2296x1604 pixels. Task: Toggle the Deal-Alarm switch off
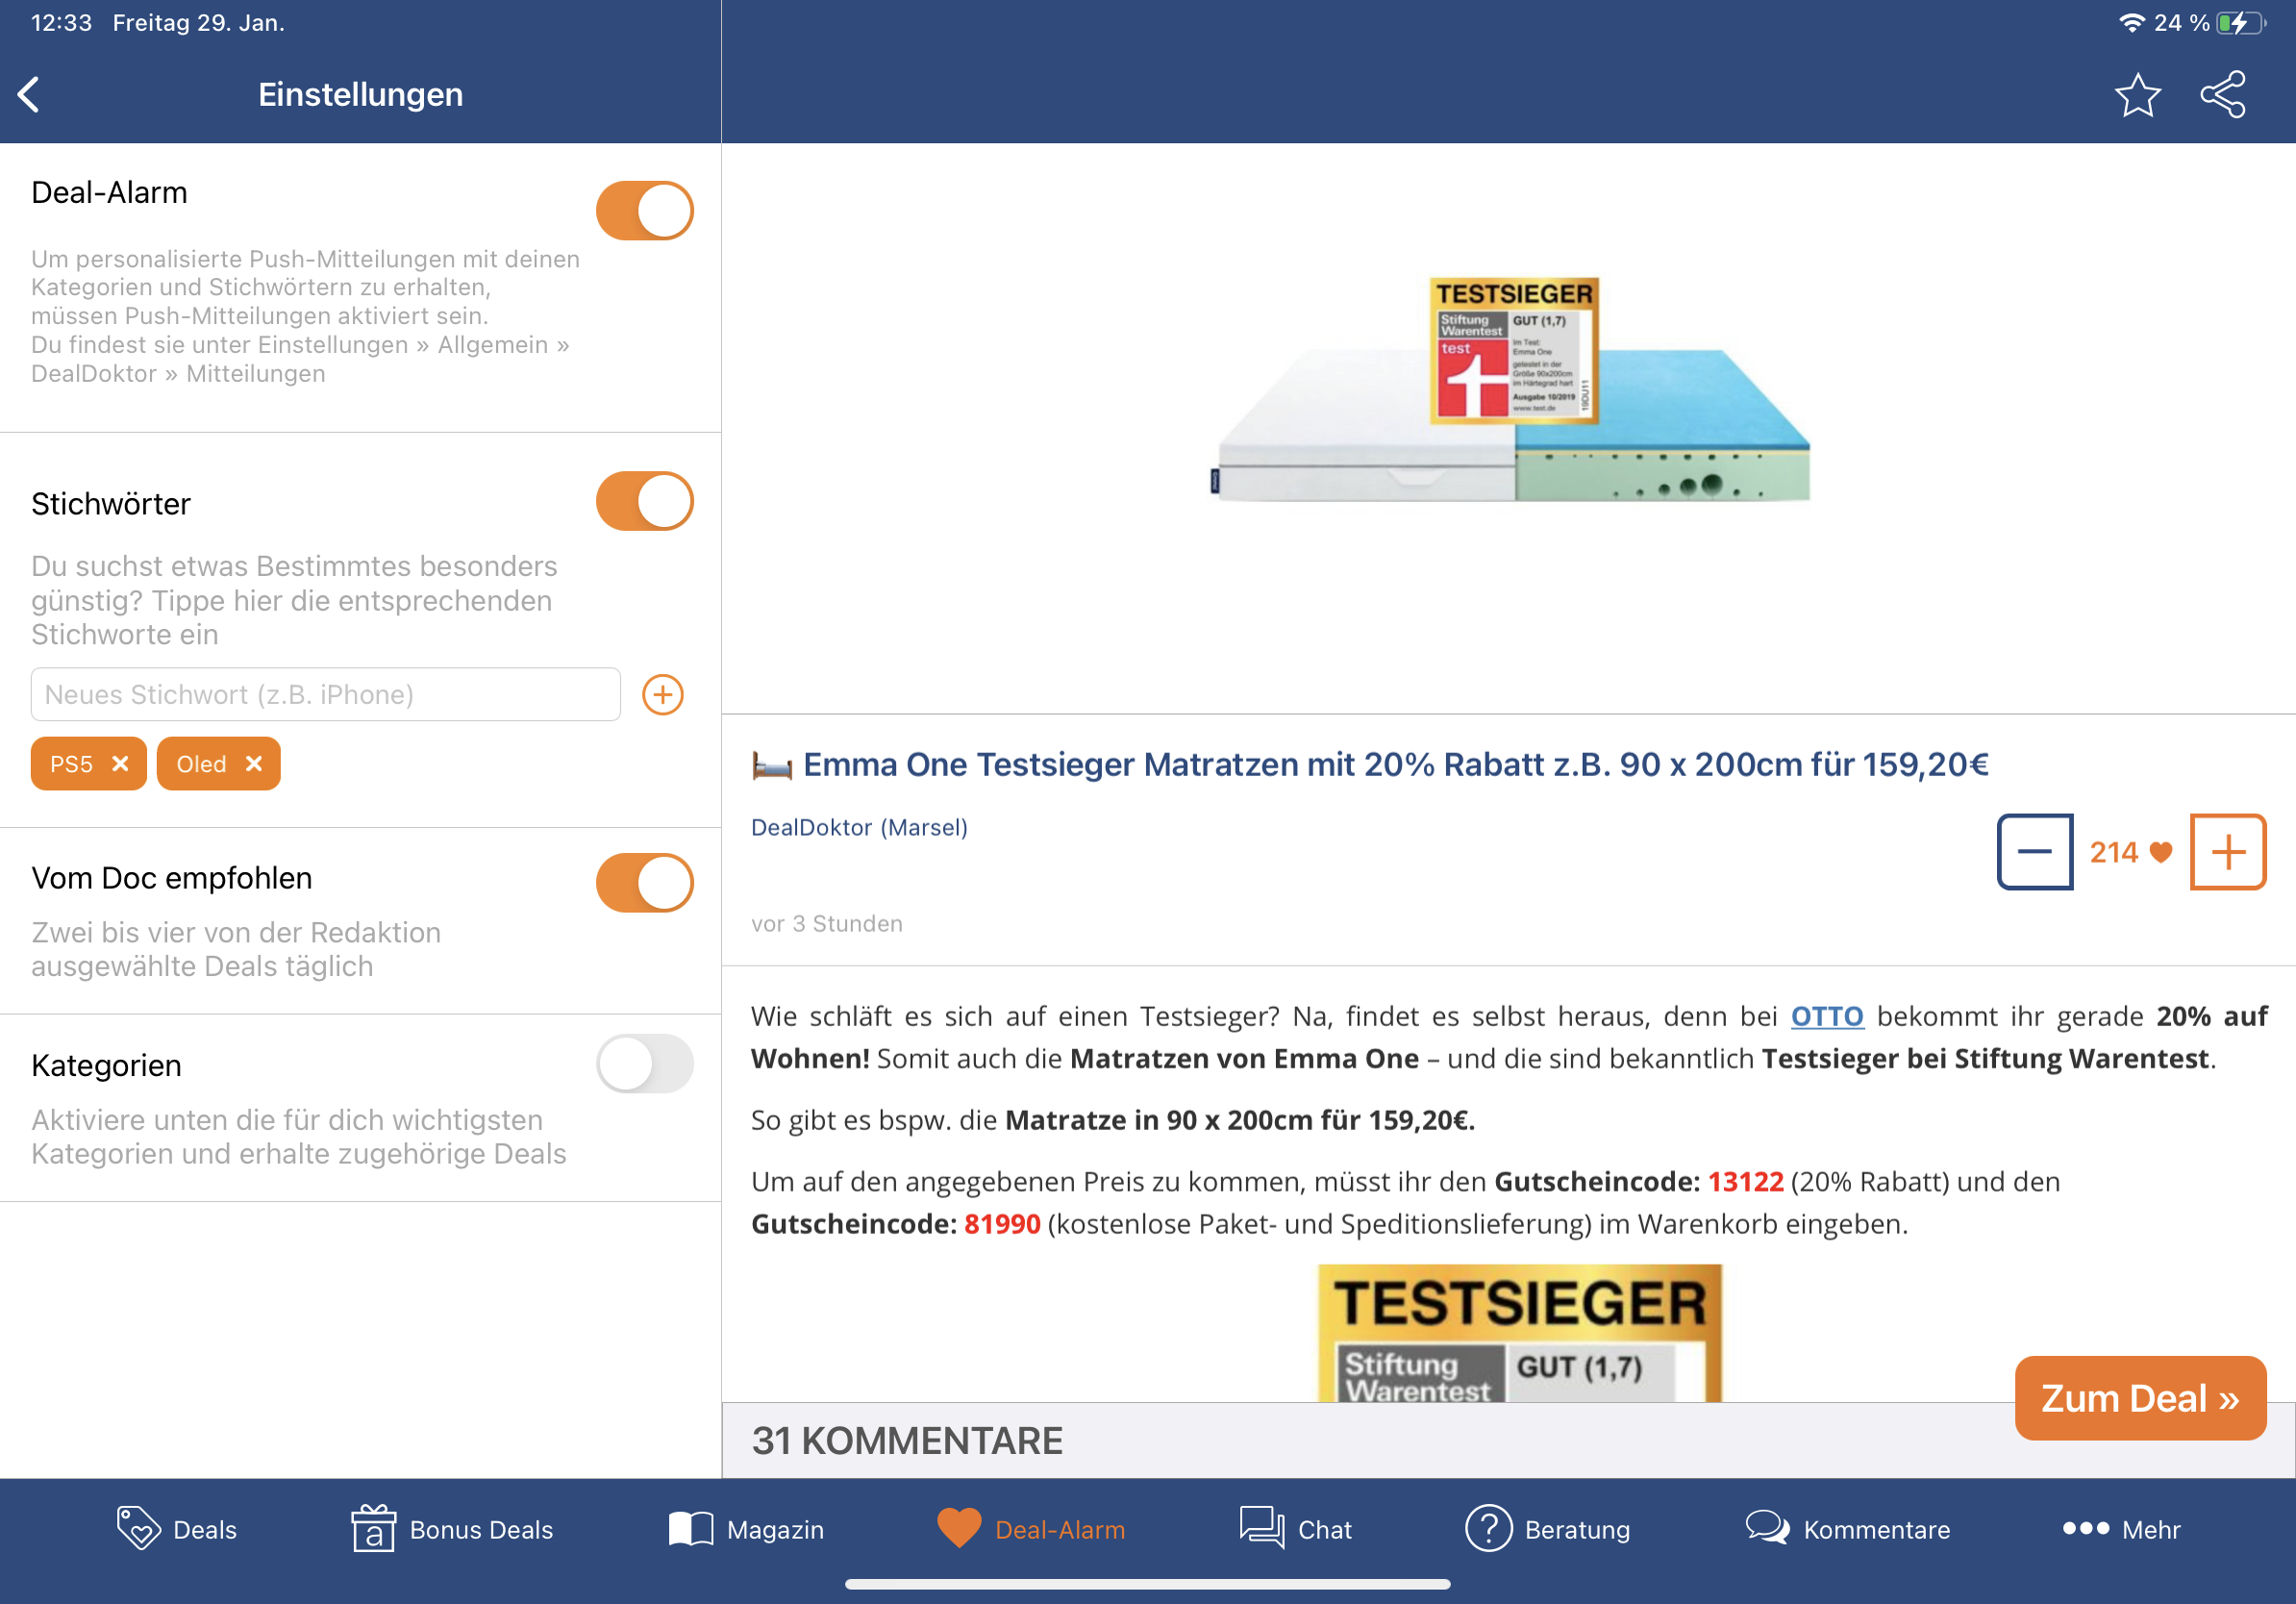point(645,210)
